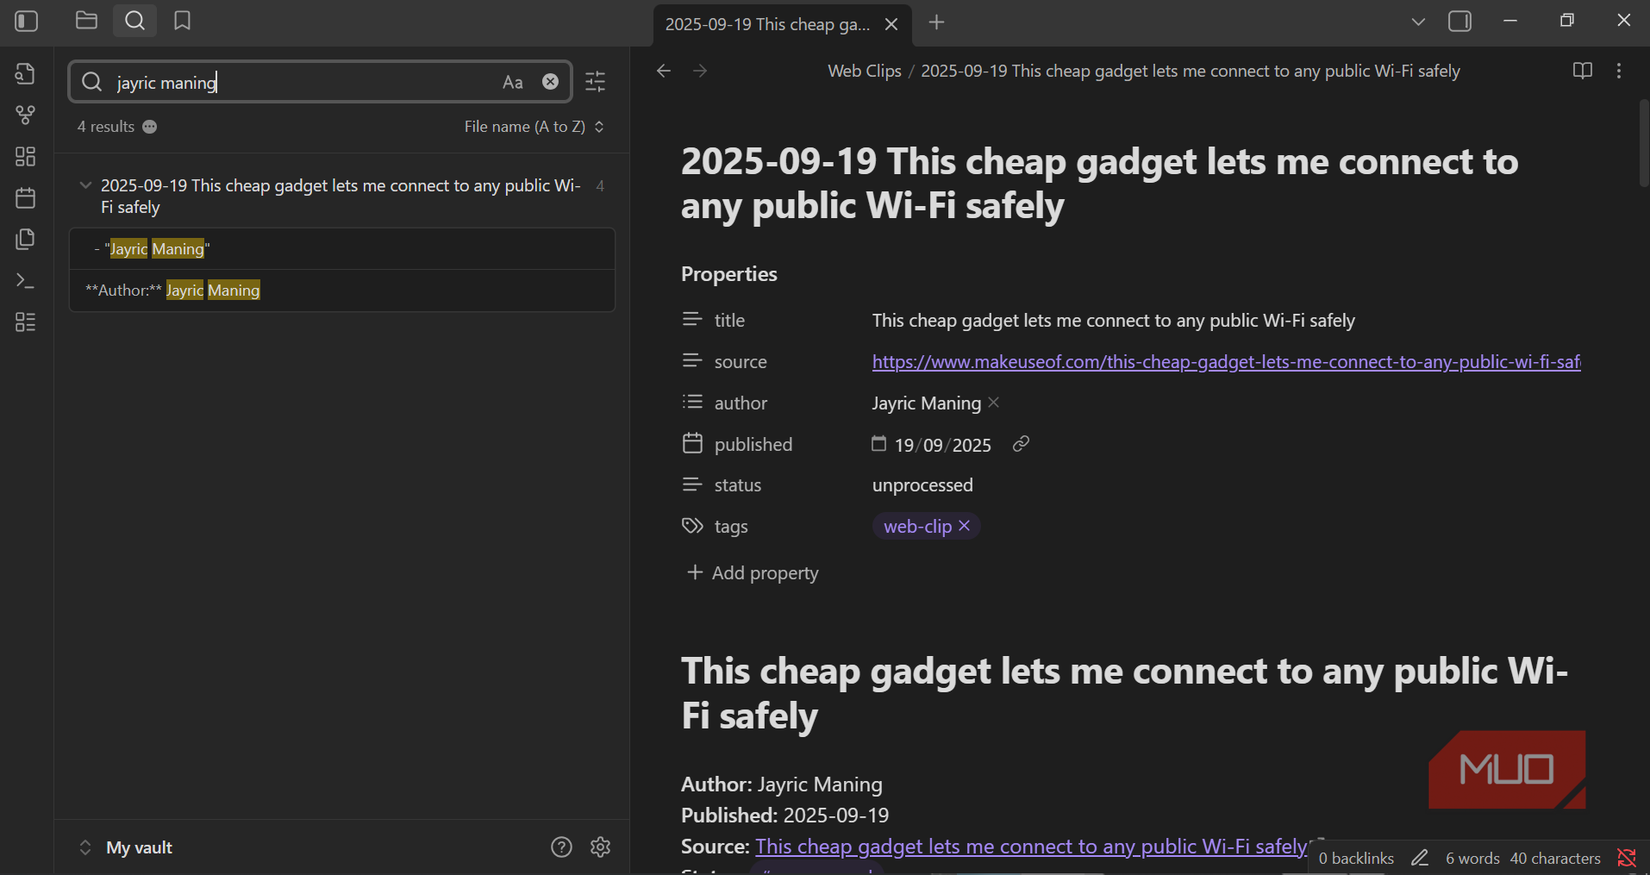Screen dimensions: 1650x875
Task: Toggle editing mode pencil in status bar
Action: 1419,858
